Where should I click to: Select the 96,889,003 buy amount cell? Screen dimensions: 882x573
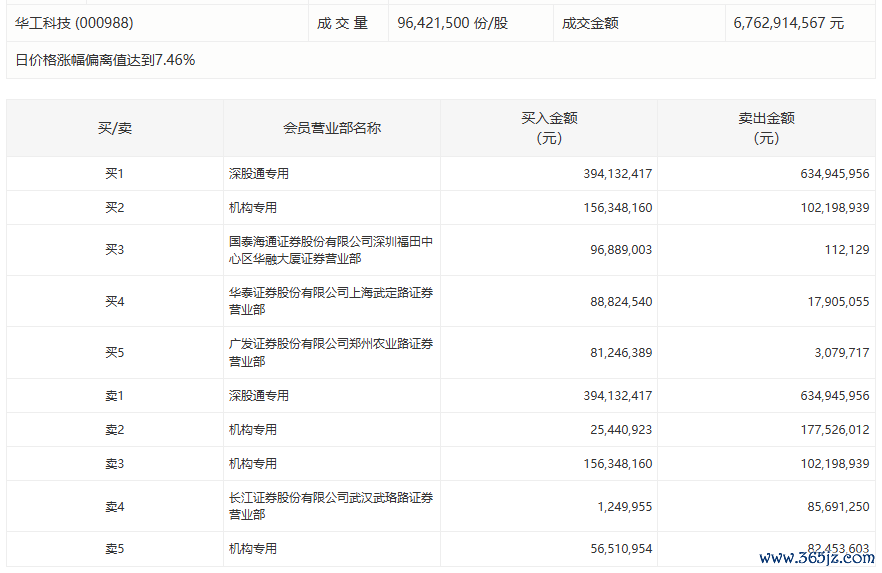pyautogui.click(x=618, y=250)
